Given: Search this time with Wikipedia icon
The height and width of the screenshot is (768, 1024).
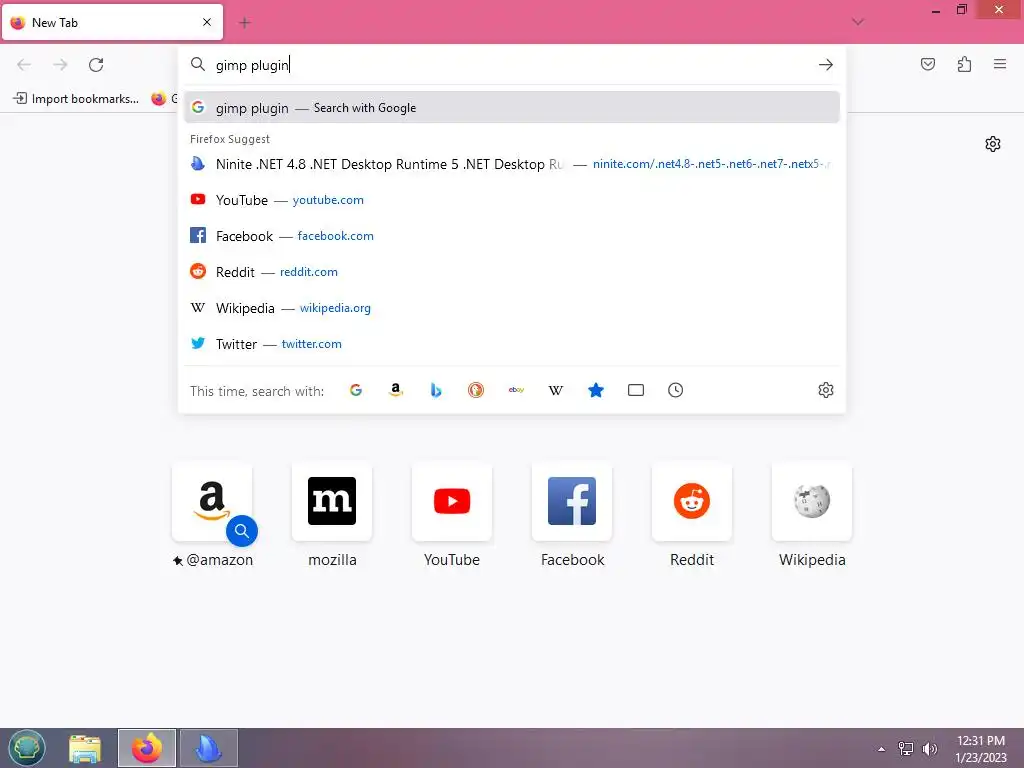Looking at the screenshot, I should (556, 390).
